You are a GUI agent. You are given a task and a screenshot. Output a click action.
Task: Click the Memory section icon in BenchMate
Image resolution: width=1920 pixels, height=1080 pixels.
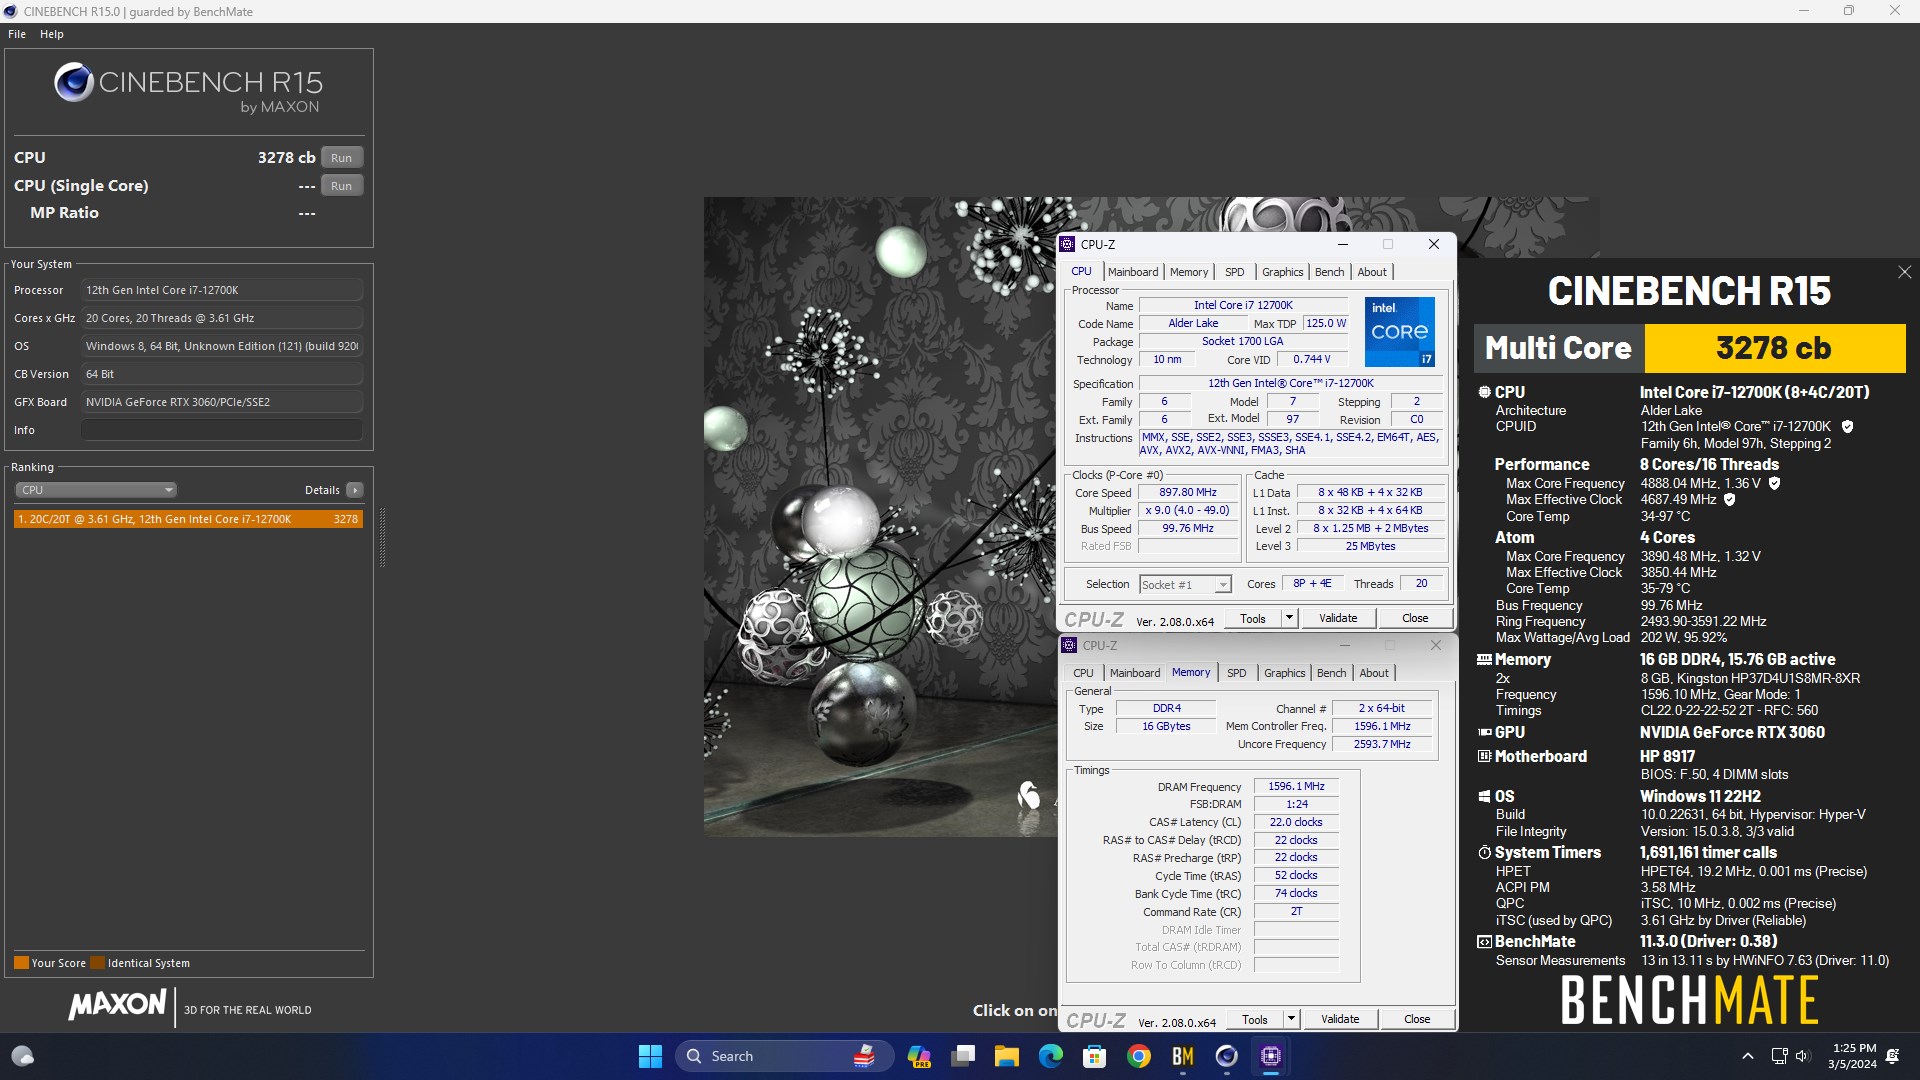point(1484,660)
